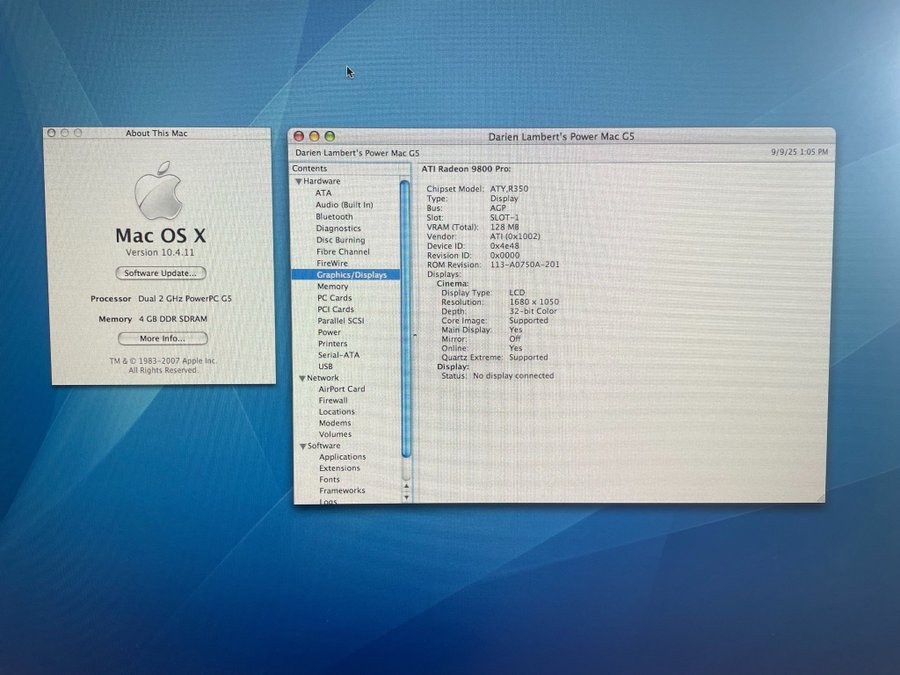The height and width of the screenshot is (675, 900).
Task: Select Bluetooth in hardware list
Action: click(x=334, y=216)
